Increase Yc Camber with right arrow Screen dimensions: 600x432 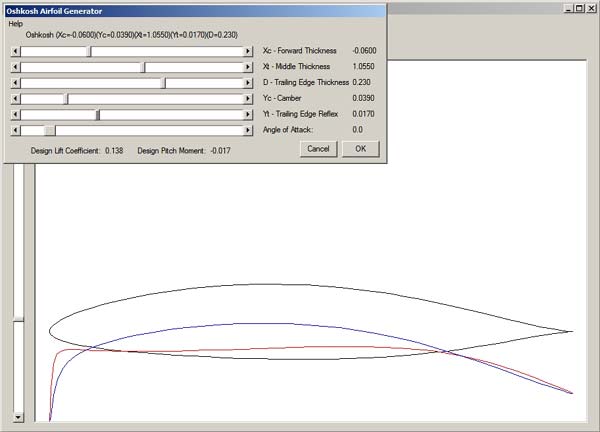(248, 99)
